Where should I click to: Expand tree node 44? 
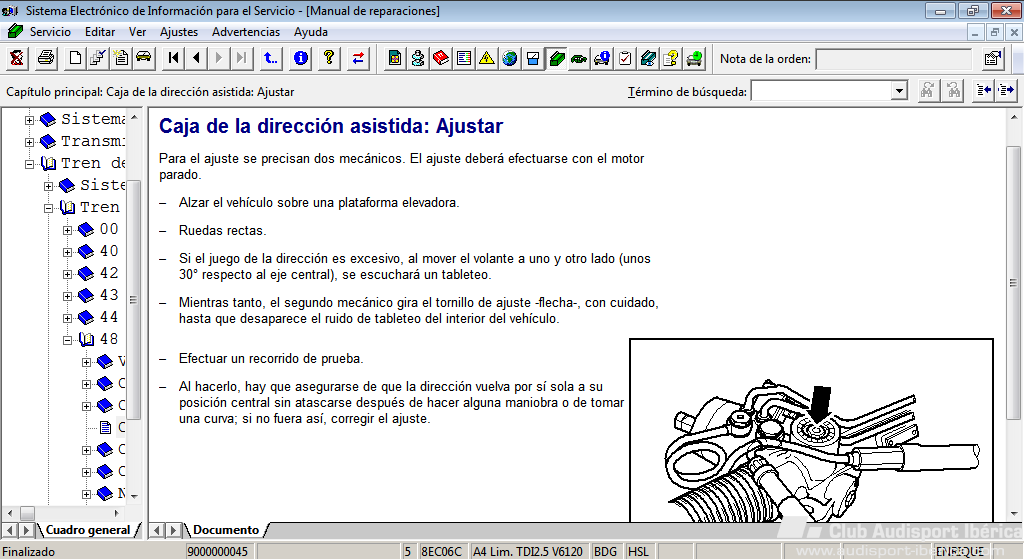pyautogui.click(x=67, y=318)
